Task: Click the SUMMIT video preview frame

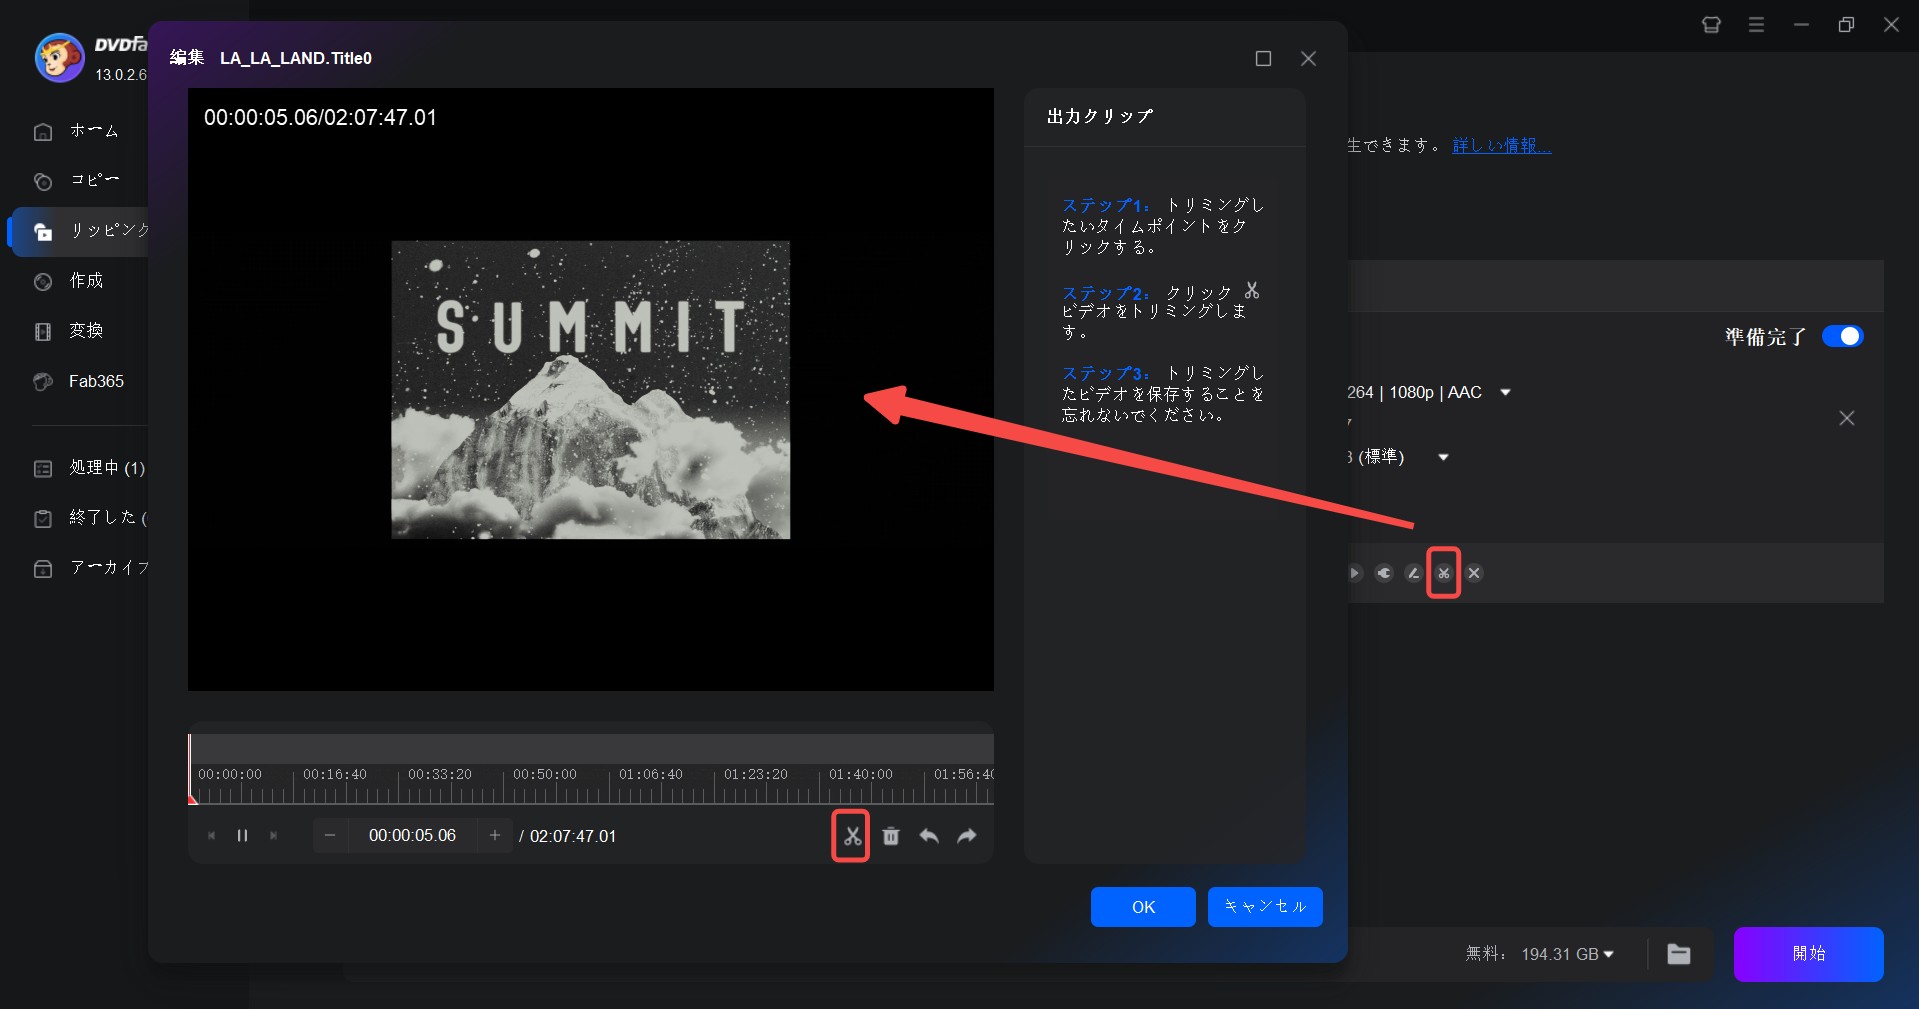Action: 590,390
